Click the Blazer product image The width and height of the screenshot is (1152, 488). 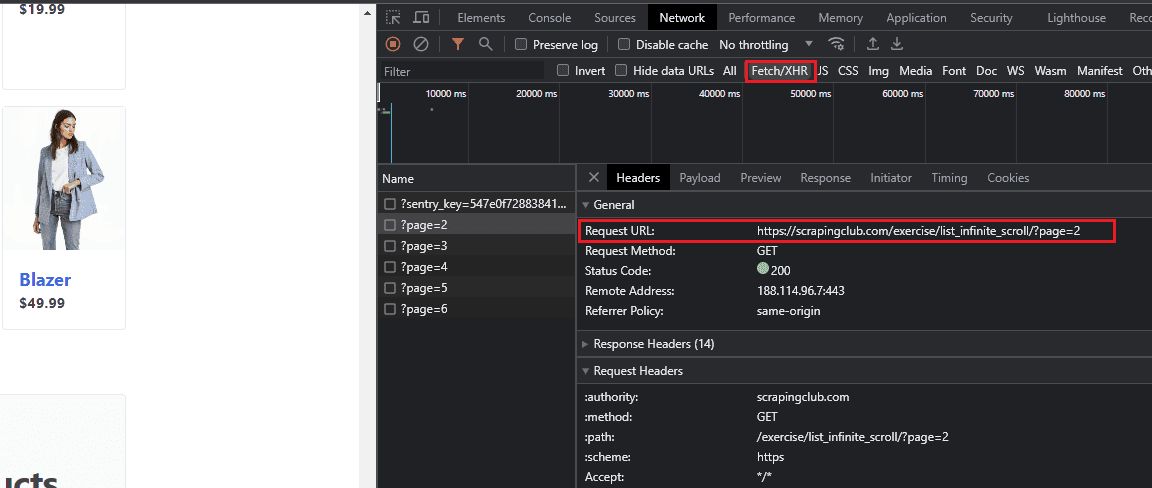[65, 179]
